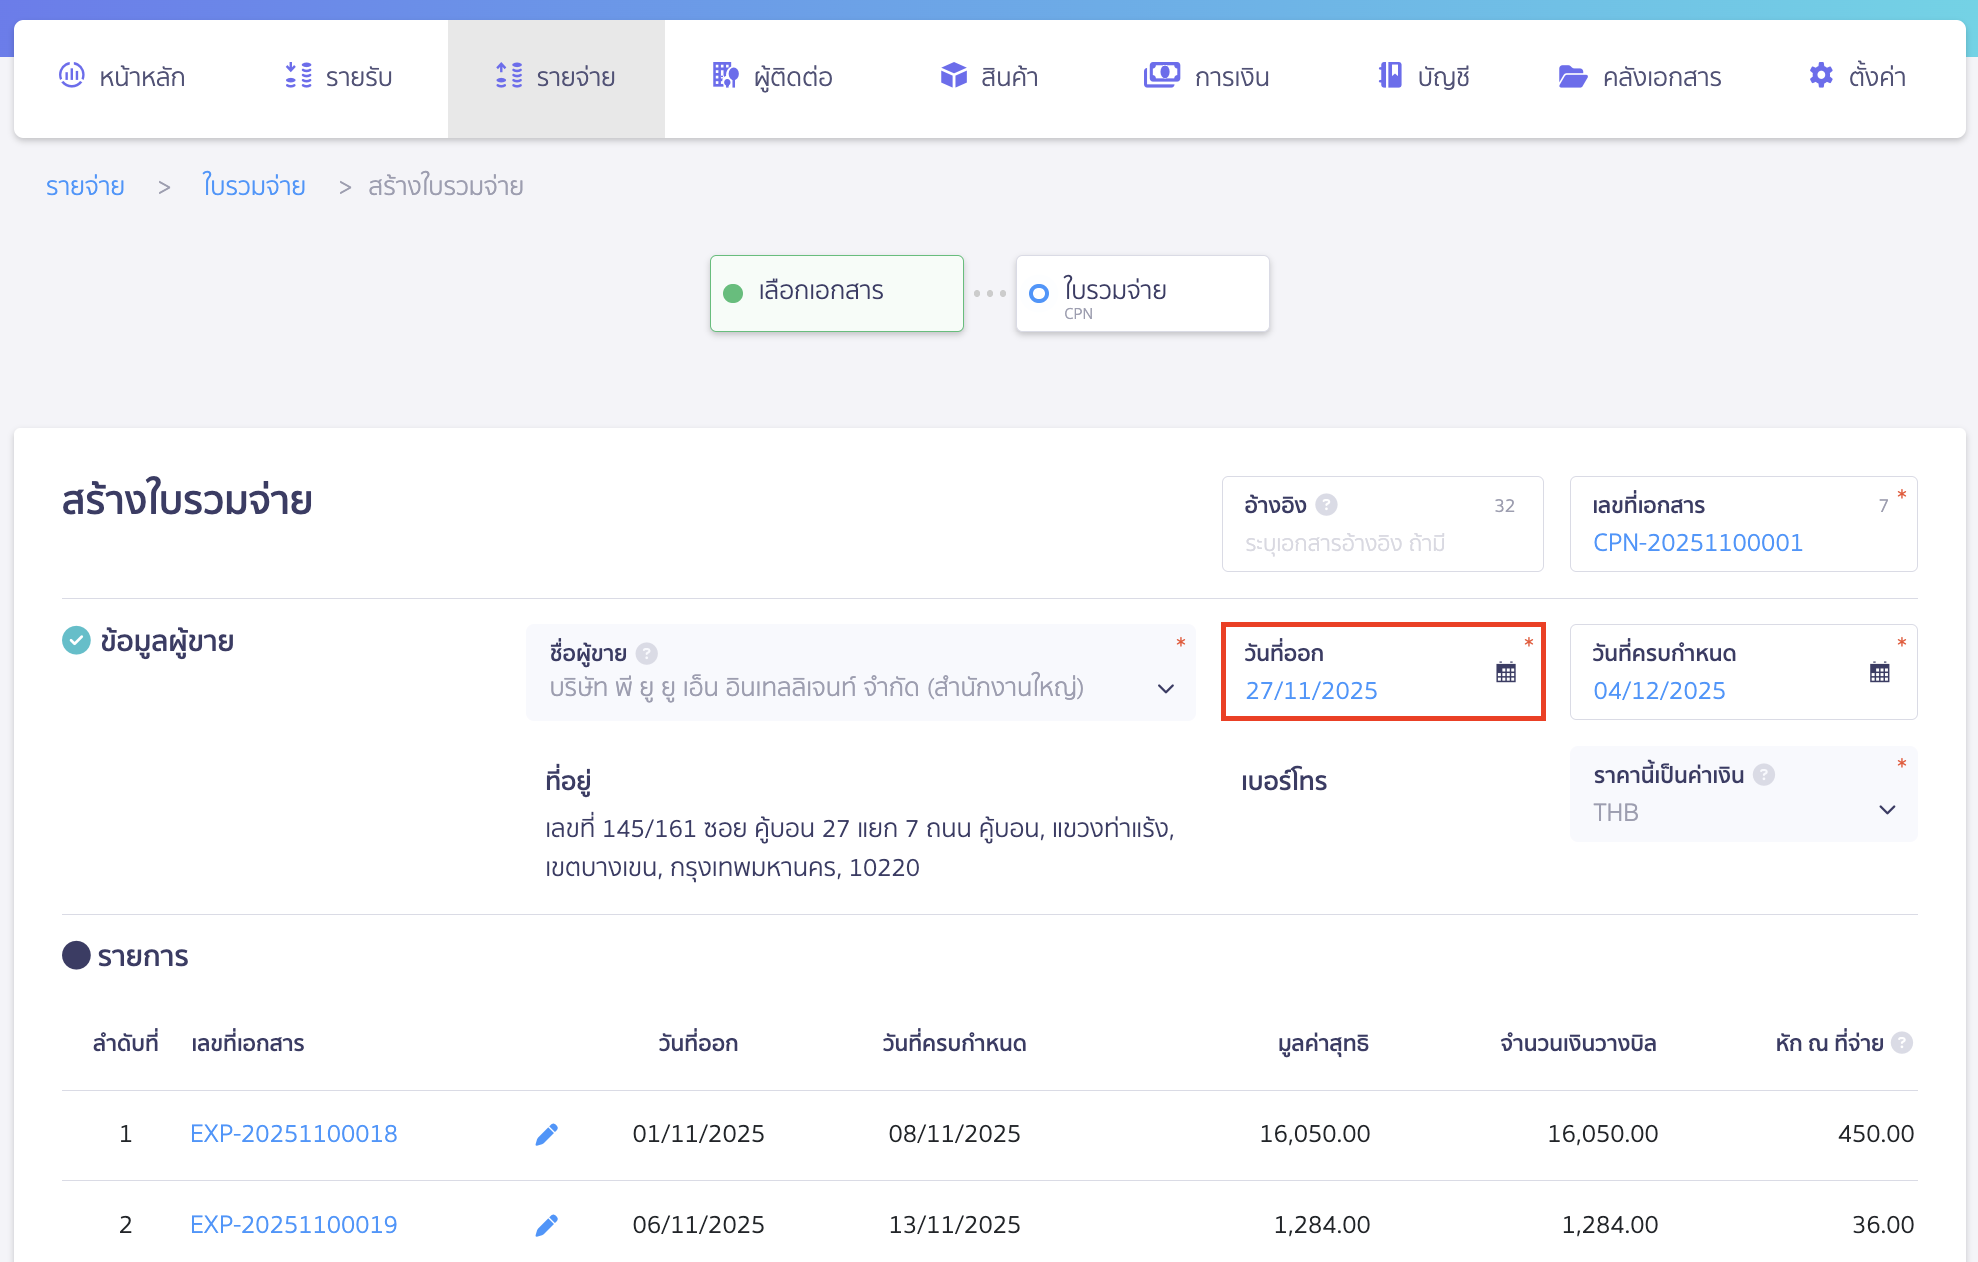
Task: Navigate to ใบรวมจ่าย in the breadcrumb
Action: (x=254, y=185)
